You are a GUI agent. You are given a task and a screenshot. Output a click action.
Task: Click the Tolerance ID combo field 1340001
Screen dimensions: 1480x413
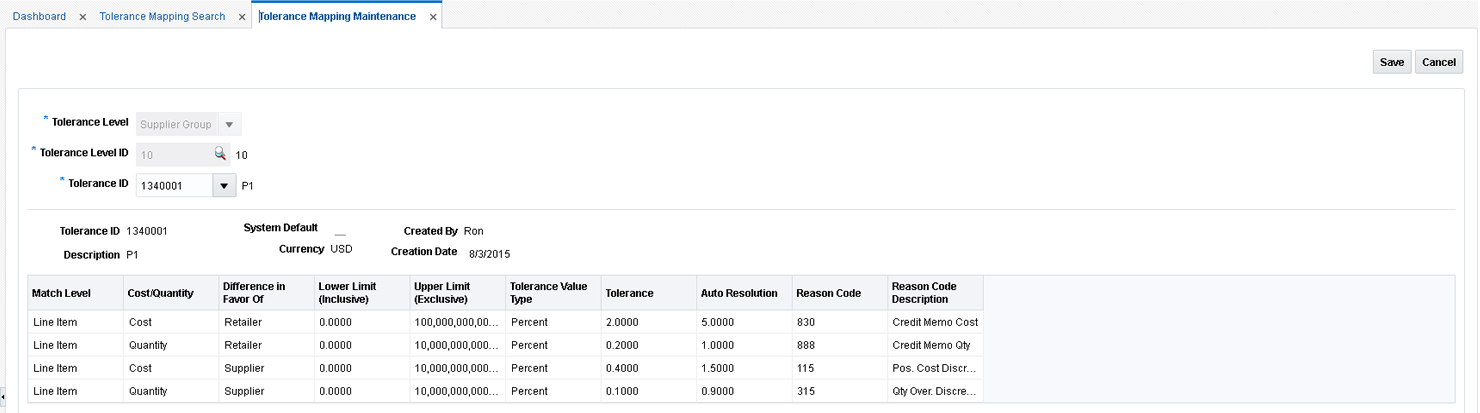174,186
